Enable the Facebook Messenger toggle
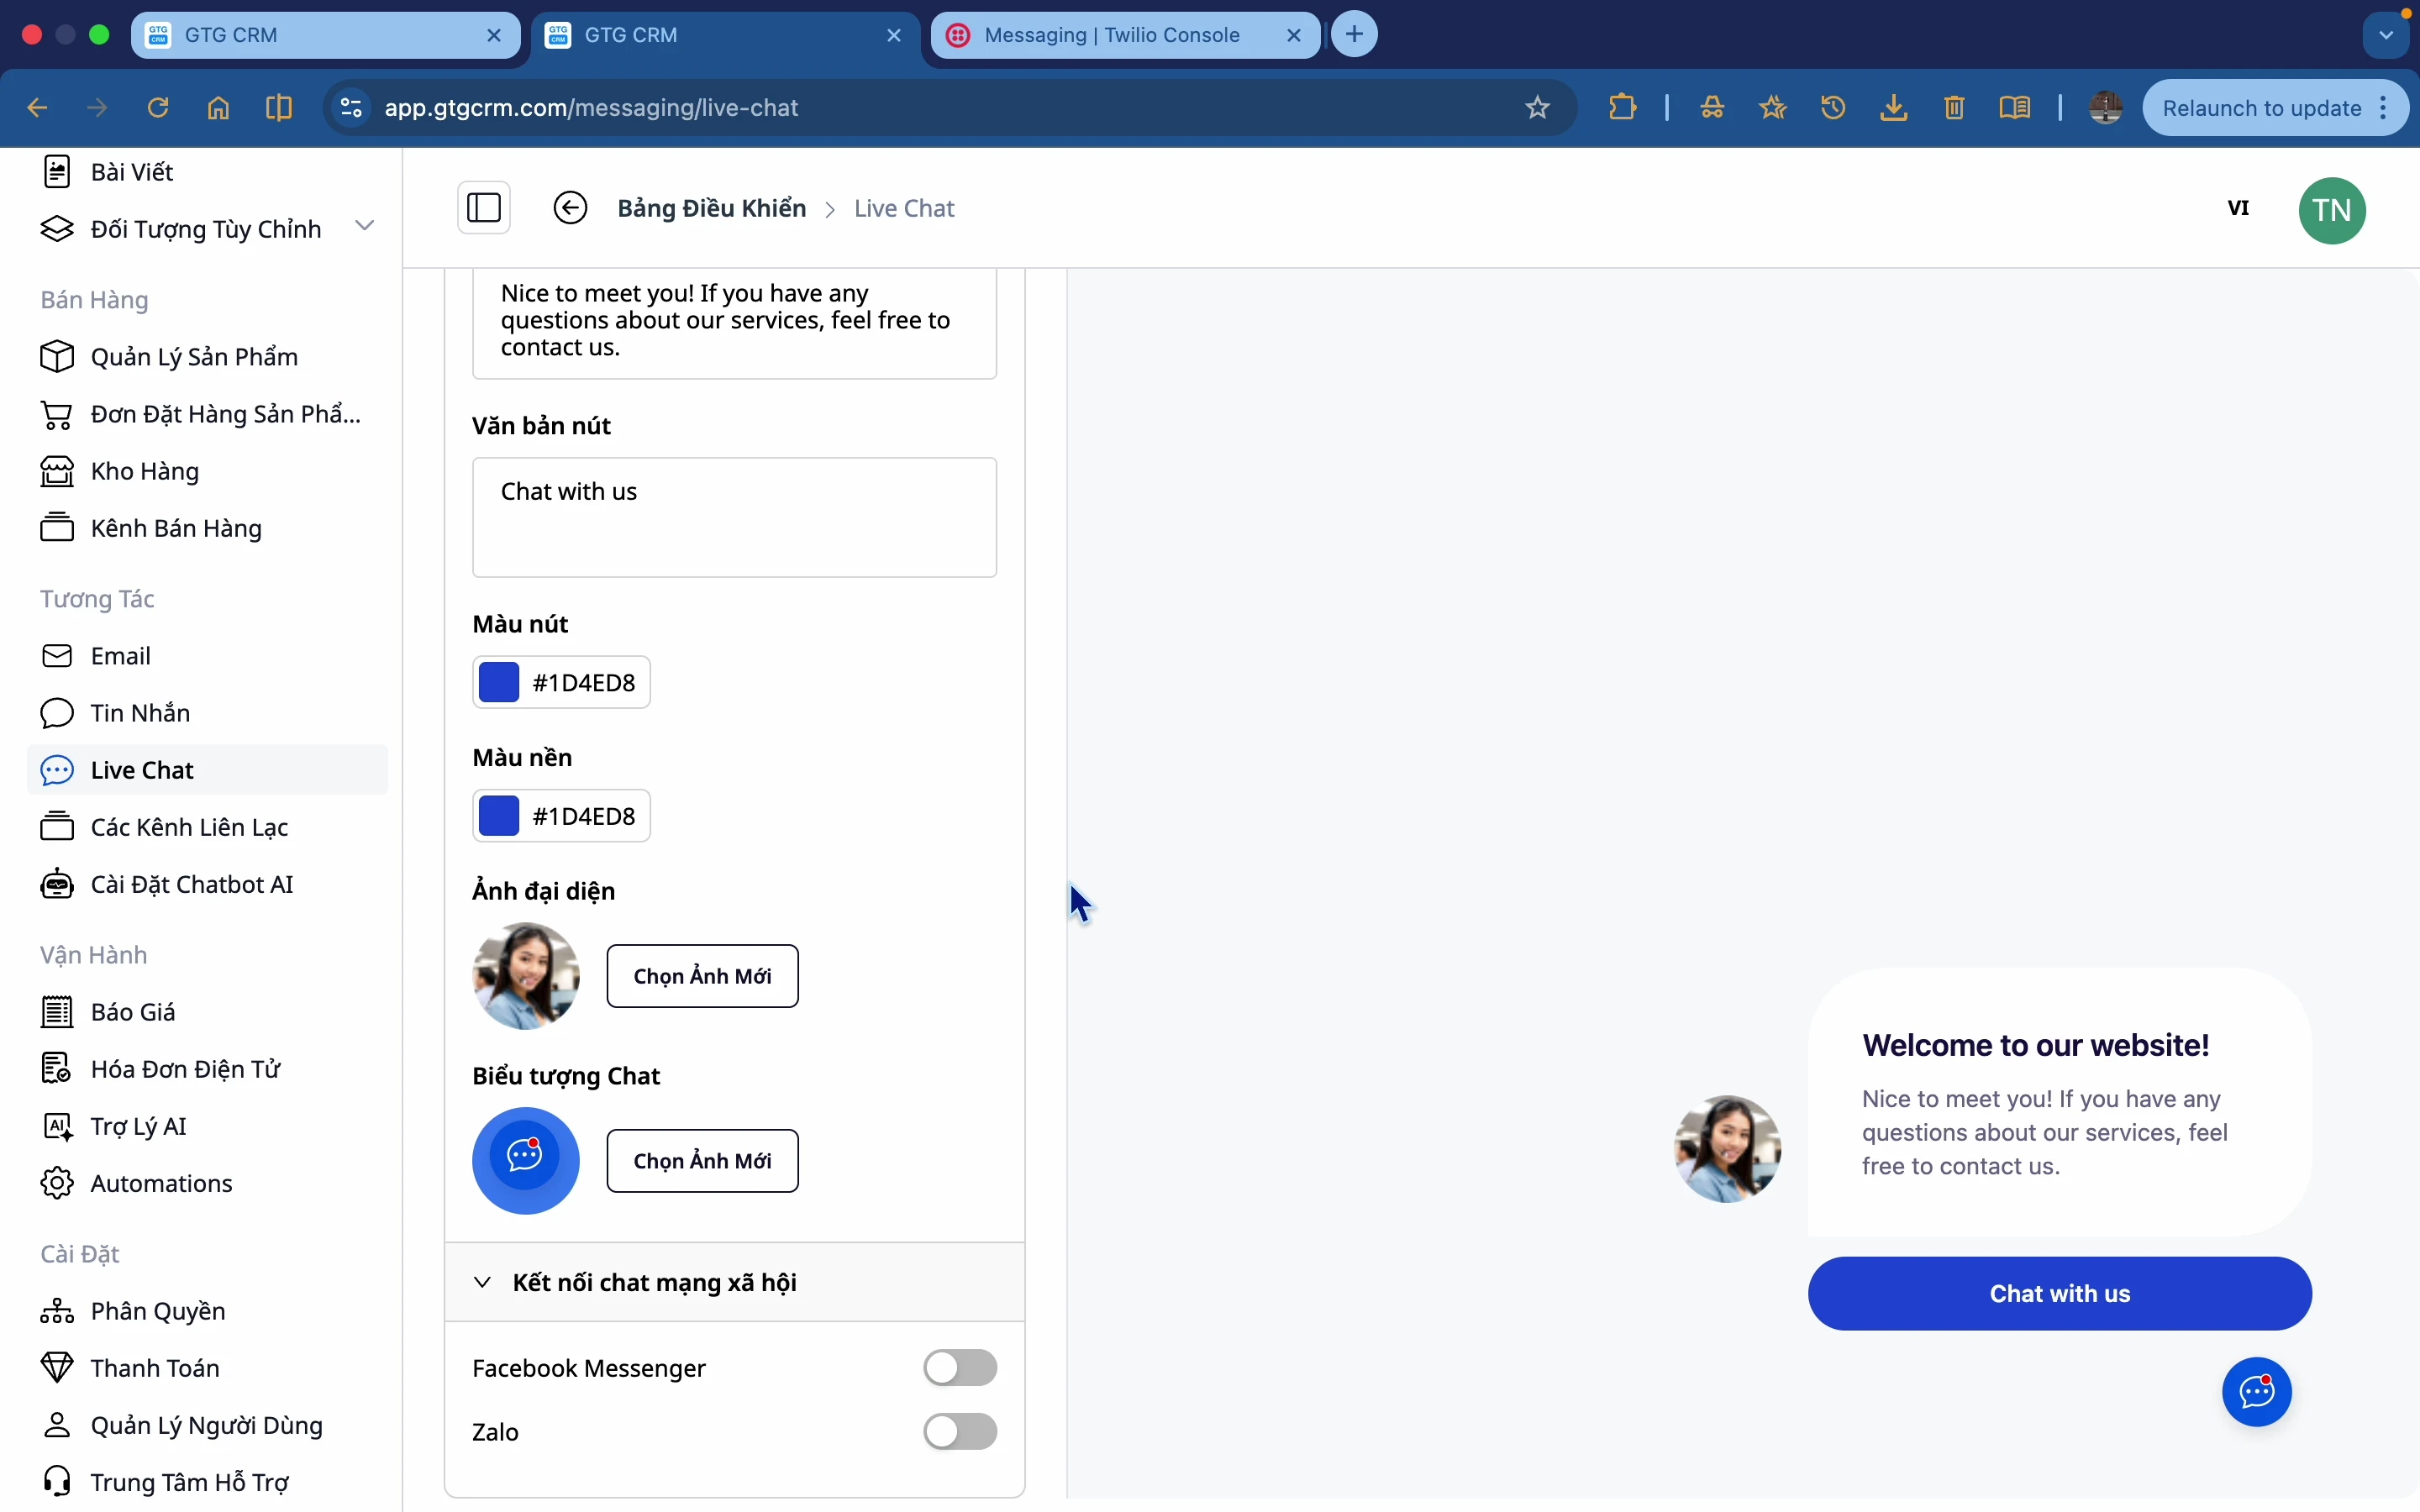Viewport: 2420px width, 1512px height. click(959, 1367)
